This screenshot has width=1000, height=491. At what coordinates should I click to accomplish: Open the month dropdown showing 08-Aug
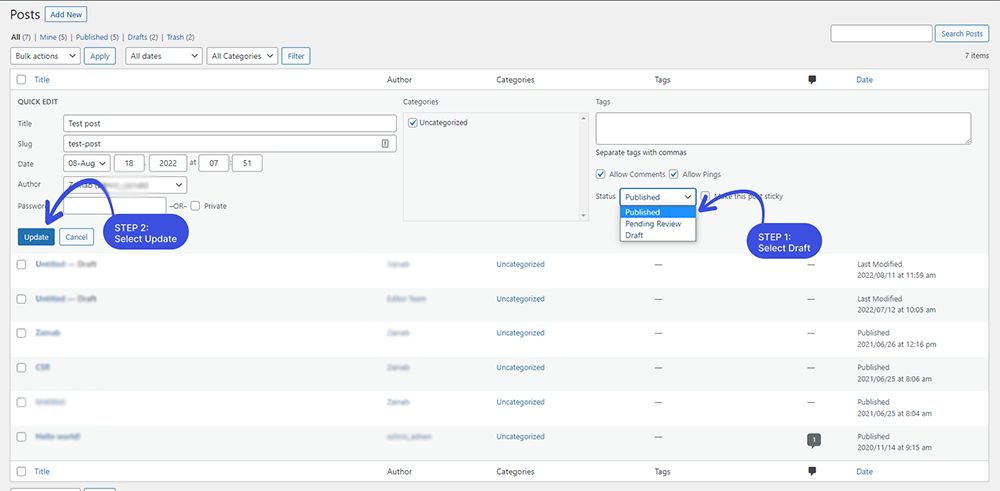point(87,163)
